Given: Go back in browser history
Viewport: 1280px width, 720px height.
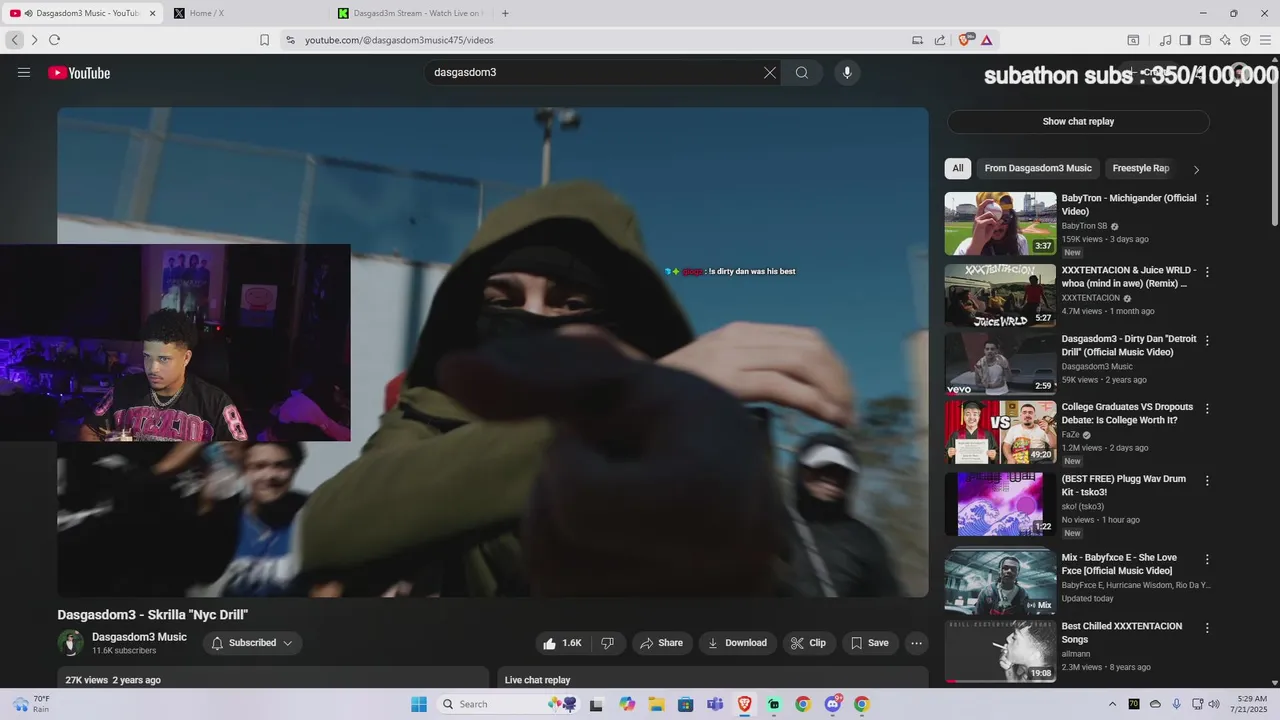Looking at the screenshot, I should pos(15,40).
